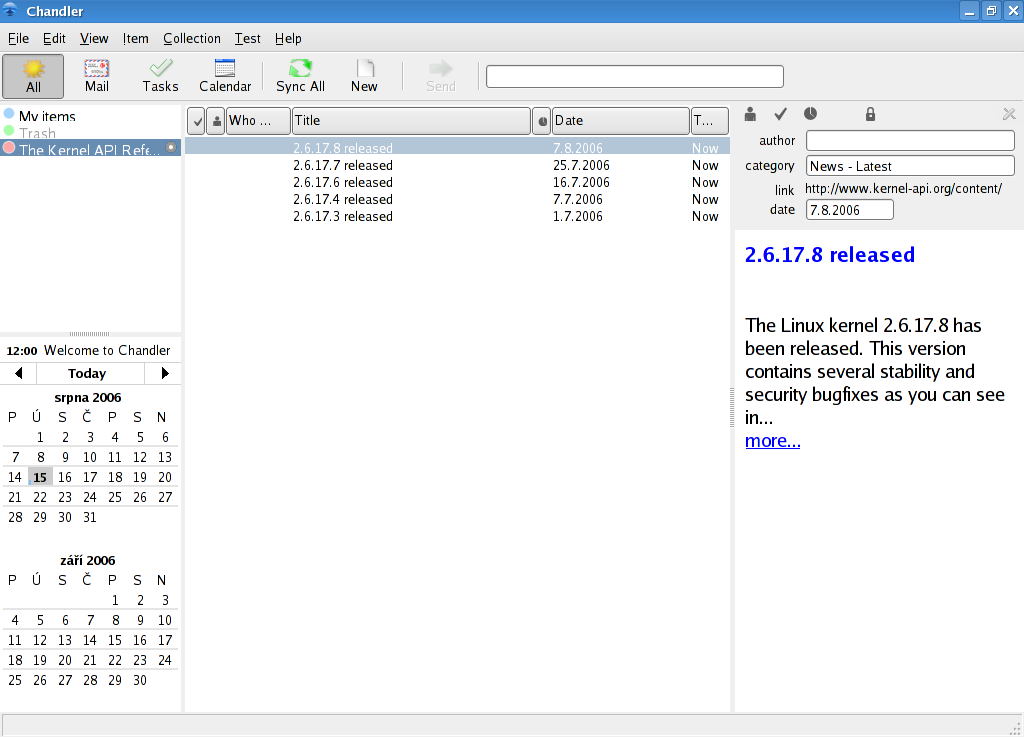Go to next month in mini calendar
This screenshot has width=1024, height=737.
[x=165, y=373]
